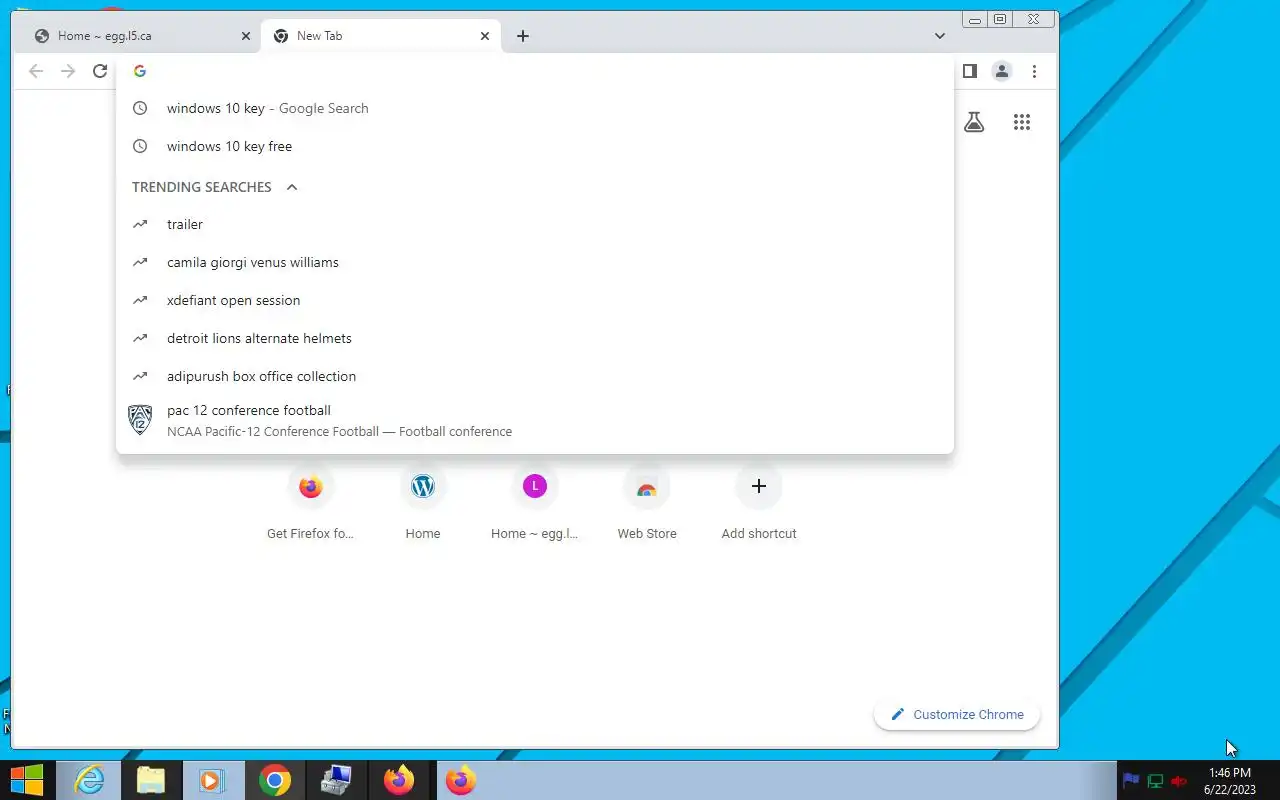Viewport: 1280px width, 800px height.
Task: Choose 'xdefiant open session' suggestion
Action: (535, 300)
